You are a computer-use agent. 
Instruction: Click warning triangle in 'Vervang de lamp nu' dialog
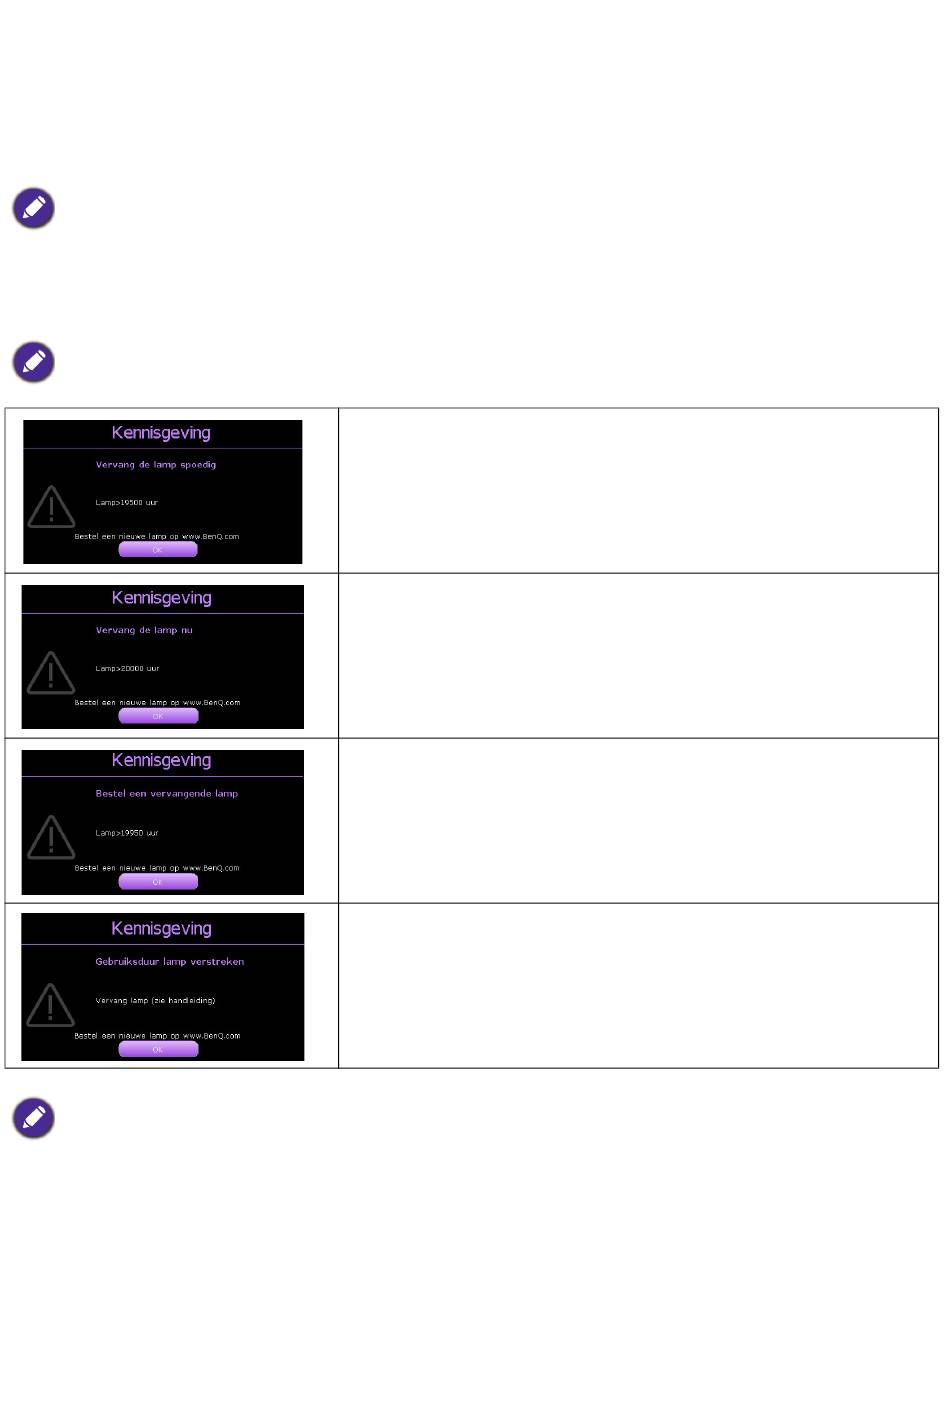point(51,673)
